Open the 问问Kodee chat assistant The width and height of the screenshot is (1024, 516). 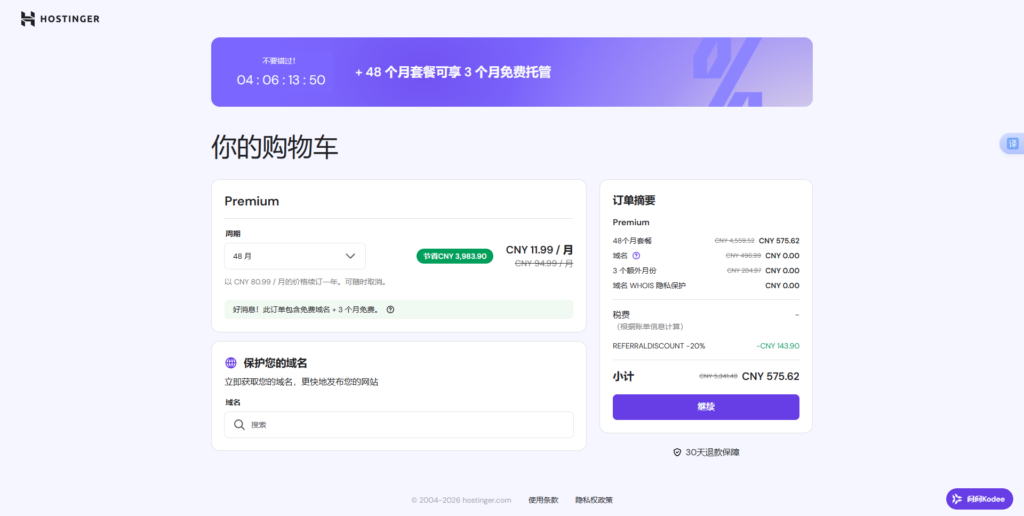[979, 499]
